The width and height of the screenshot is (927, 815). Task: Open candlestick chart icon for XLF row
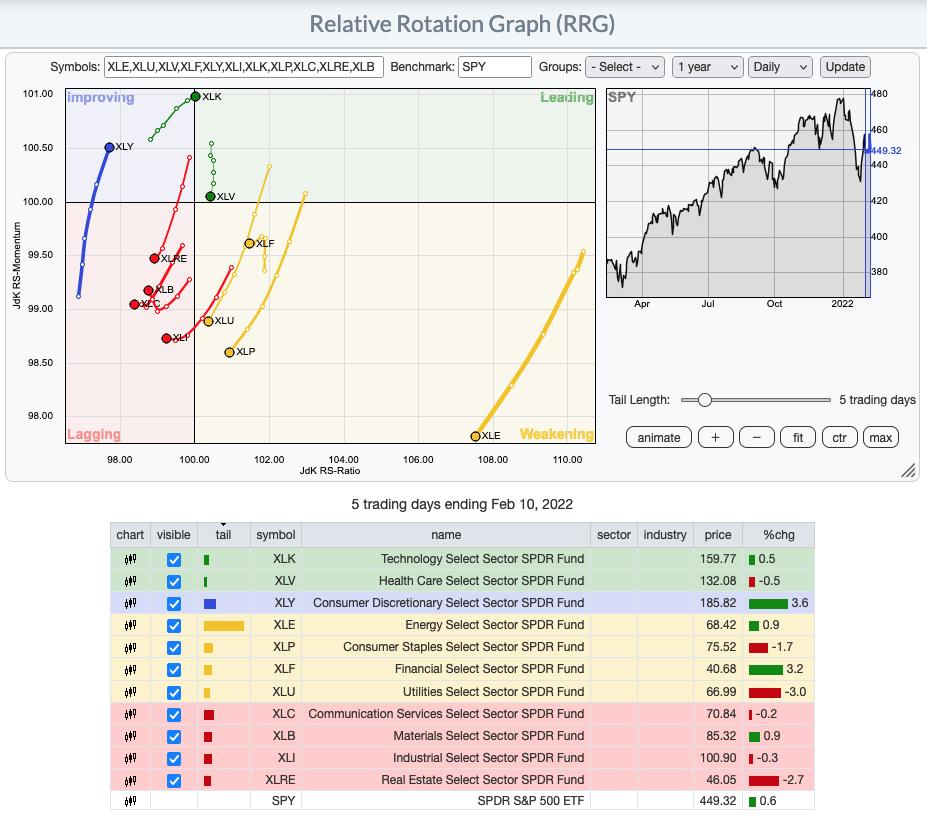[x=130, y=670]
